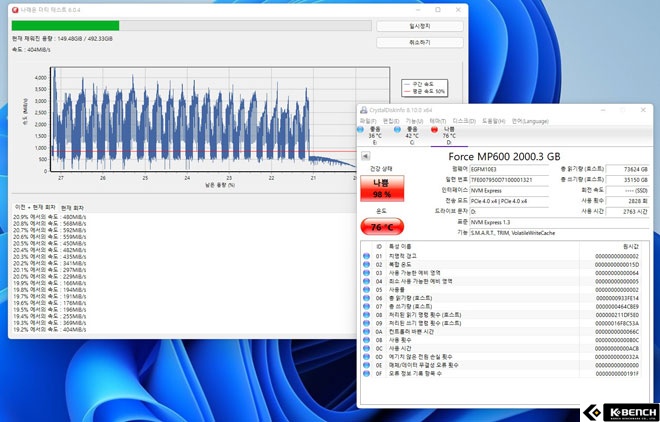Click the 기능 field listing S.M.A.R.T., TRIM
Image resolution: width=660 pixels, height=422 pixels.
click(559, 233)
